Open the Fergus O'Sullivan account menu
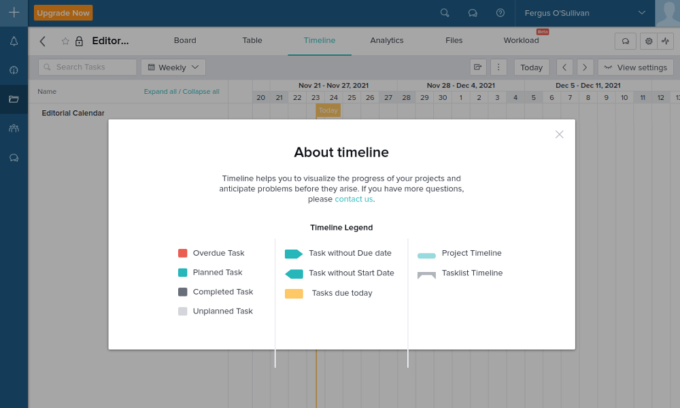This screenshot has height=408, width=680. click(585, 13)
